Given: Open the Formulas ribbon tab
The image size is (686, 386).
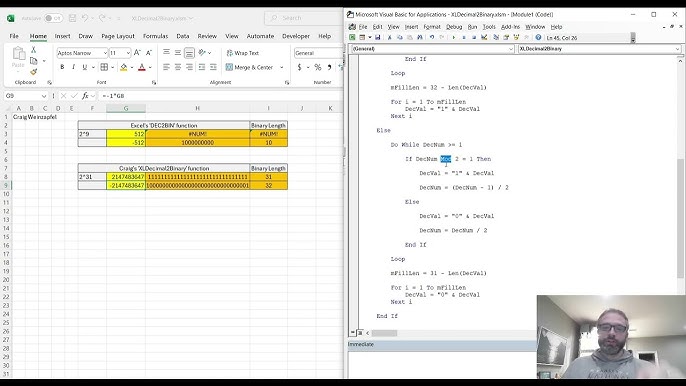Looking at the screenshot, I should (x=155, y=36).
